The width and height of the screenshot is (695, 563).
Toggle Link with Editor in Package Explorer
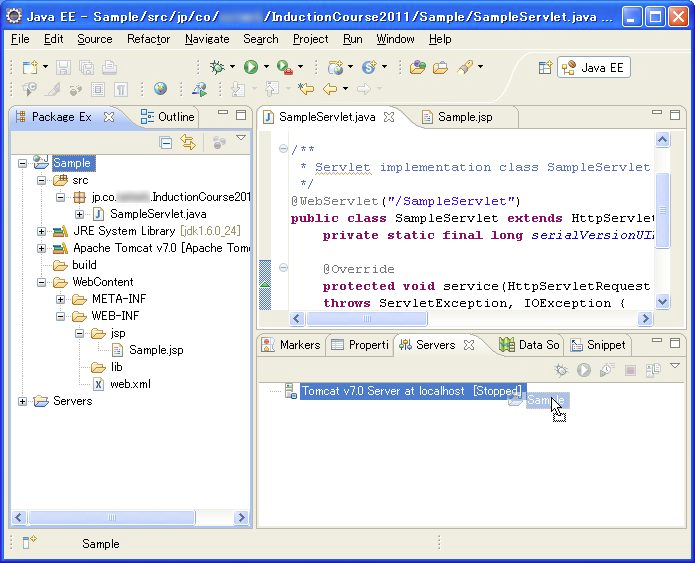(188, 142)
